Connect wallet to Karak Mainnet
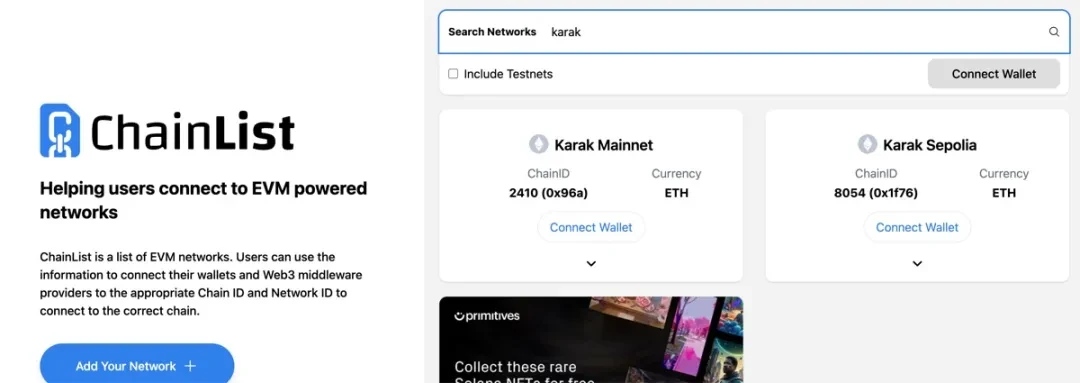 point(591,227)
